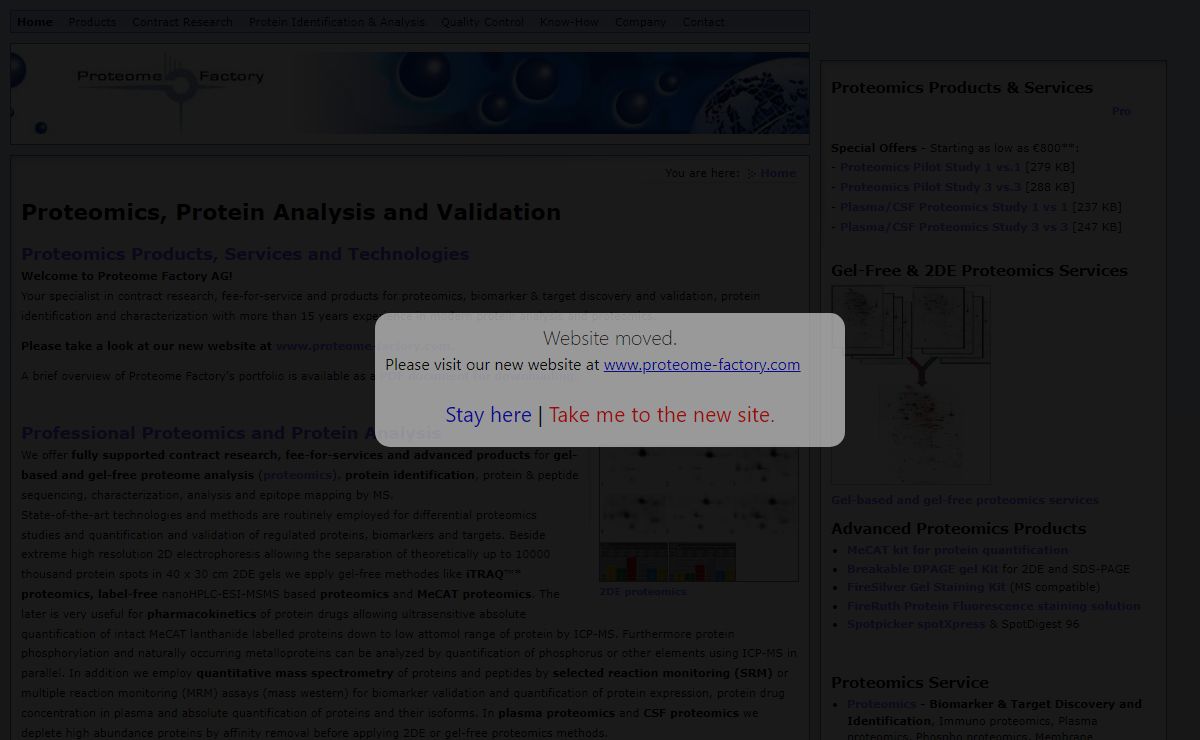Image resolution: width=1200 pixels, height=740 pixels.
Task: Click the 2DE gel services thumbnail image
Action: coord(911,386)
